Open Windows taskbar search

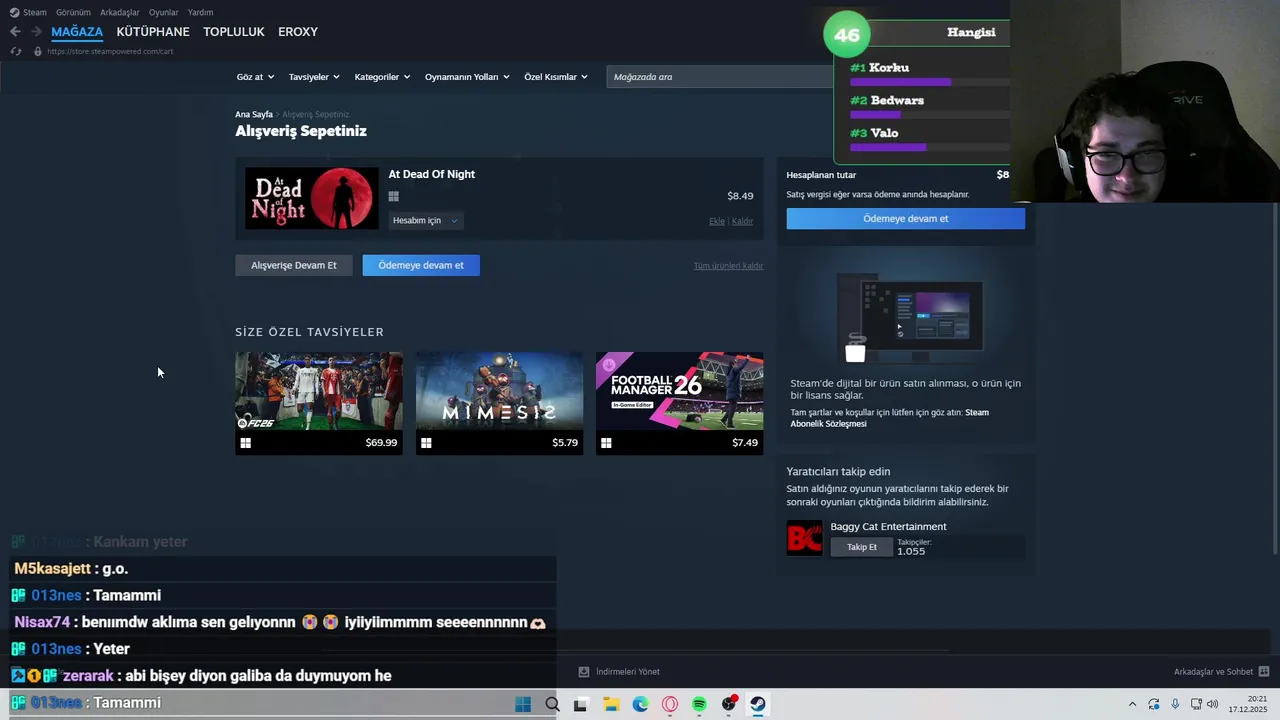click(552, 704)
